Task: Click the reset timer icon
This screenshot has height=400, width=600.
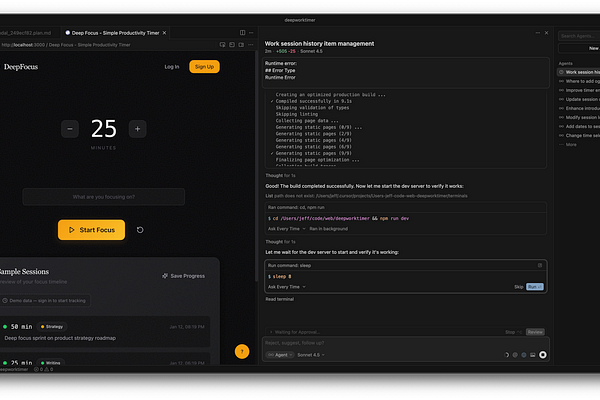Action: tap(140, 230)
